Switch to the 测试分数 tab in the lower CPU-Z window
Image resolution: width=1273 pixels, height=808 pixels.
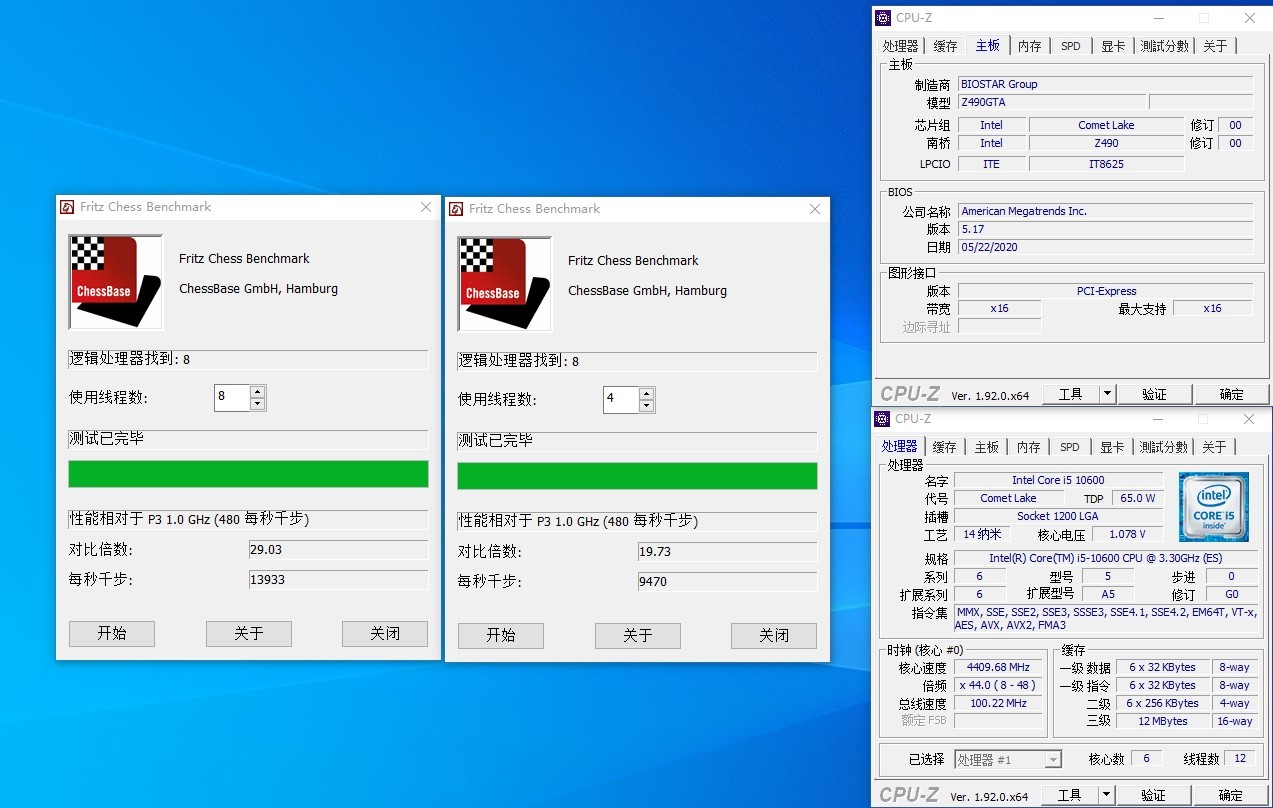click(1164, 447)
